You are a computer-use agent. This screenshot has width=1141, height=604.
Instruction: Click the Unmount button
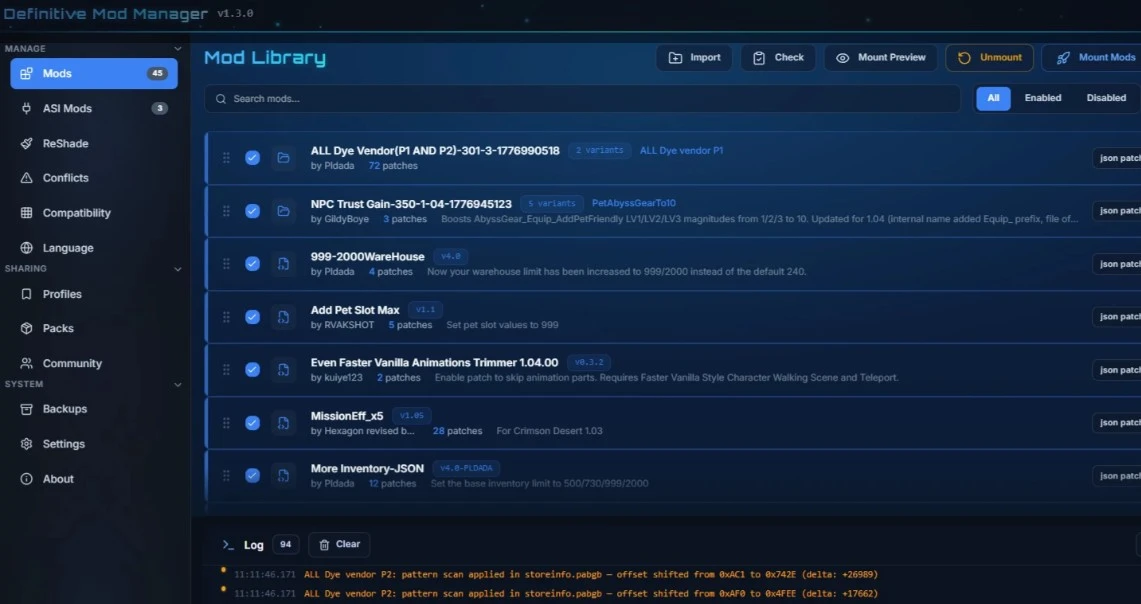[990, 57]
